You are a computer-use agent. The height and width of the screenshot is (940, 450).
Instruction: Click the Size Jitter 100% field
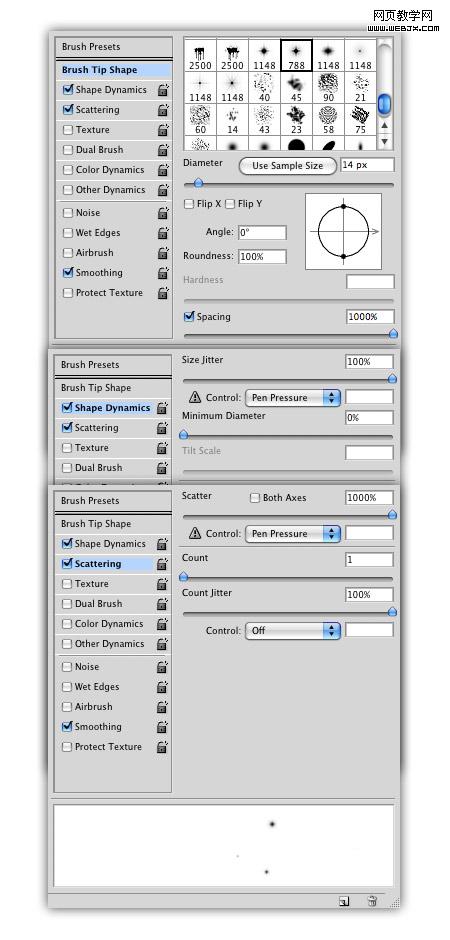369,361
